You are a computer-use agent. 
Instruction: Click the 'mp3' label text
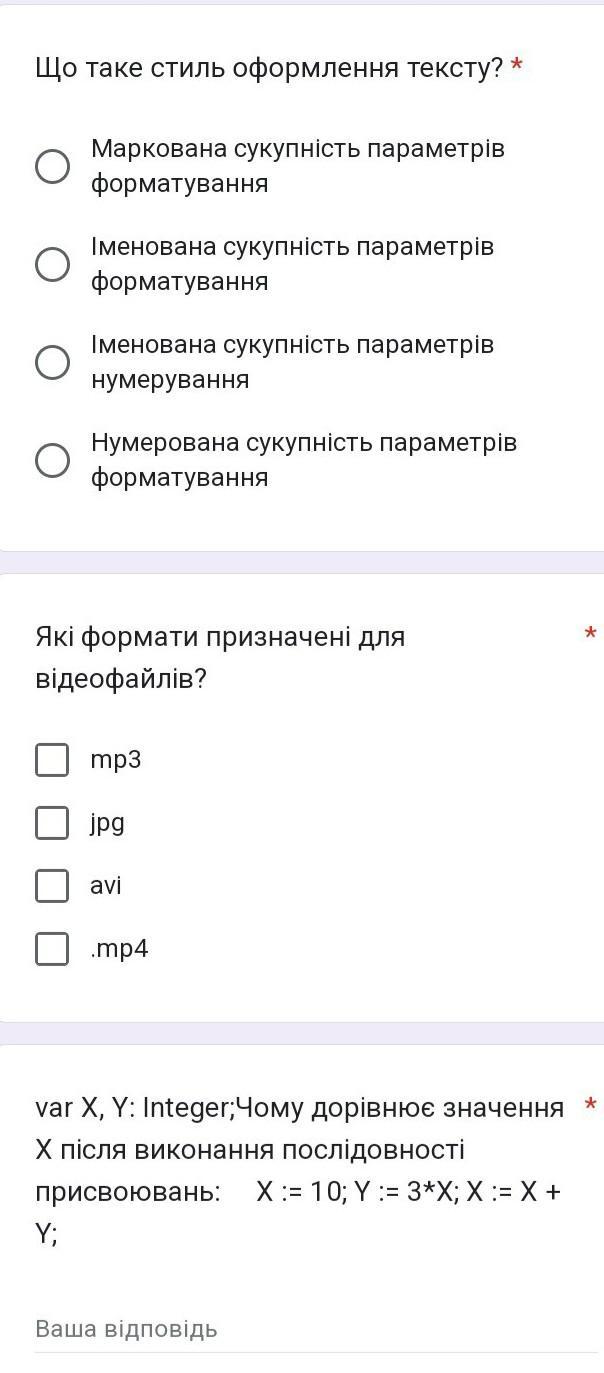pos(116,760)
